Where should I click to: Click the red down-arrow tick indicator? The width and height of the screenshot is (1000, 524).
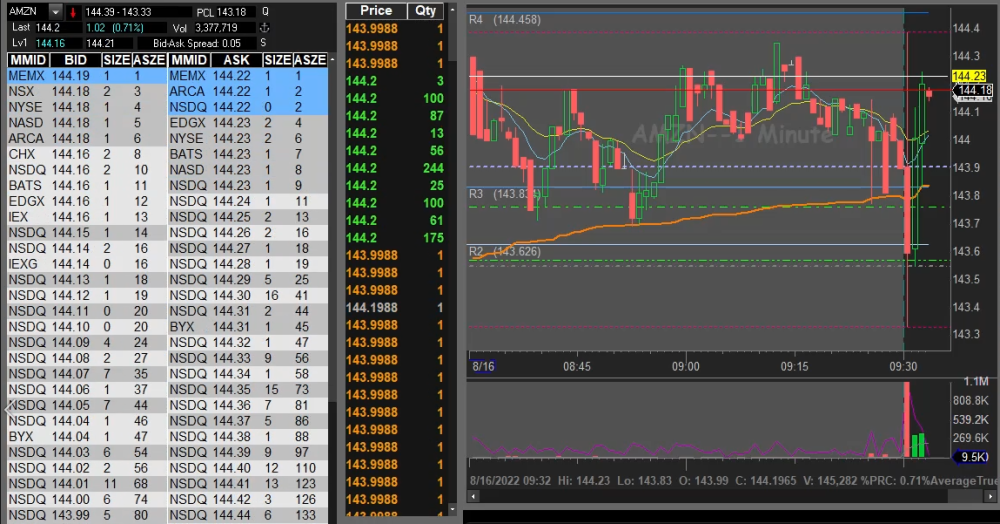tap(73, 11)
